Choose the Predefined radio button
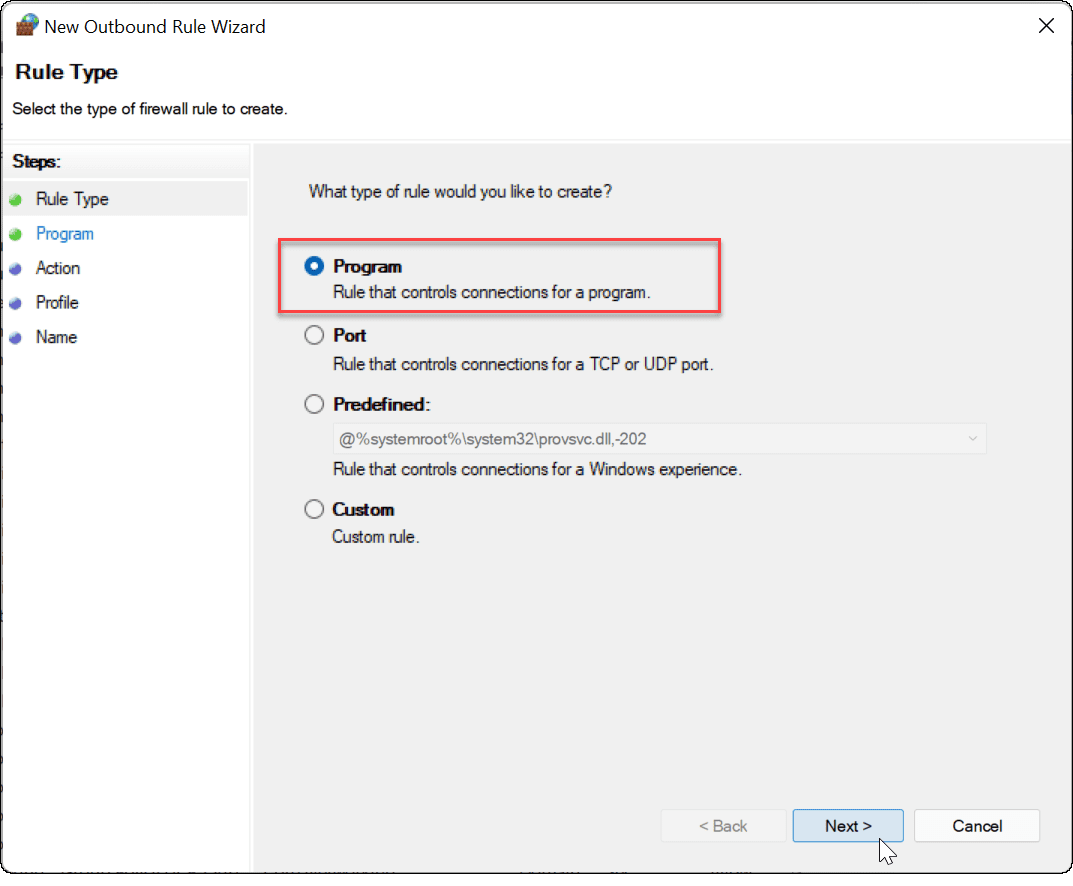This screenshot has height=886, width=1073. 314,405
